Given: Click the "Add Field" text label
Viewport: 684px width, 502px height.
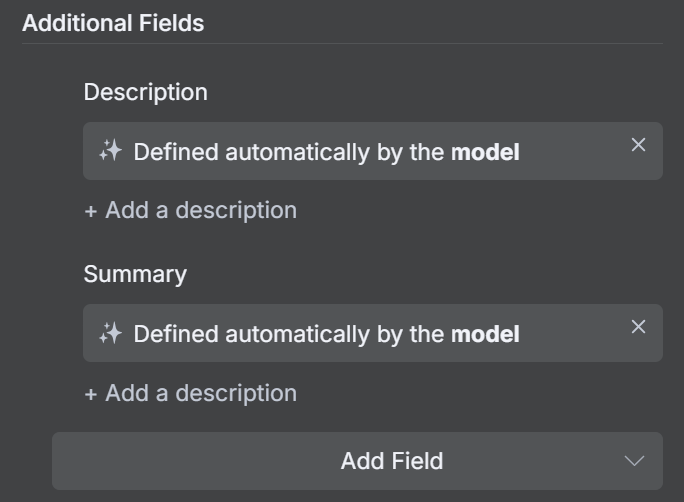Looking at the screenshot, I should coord(391,461).
